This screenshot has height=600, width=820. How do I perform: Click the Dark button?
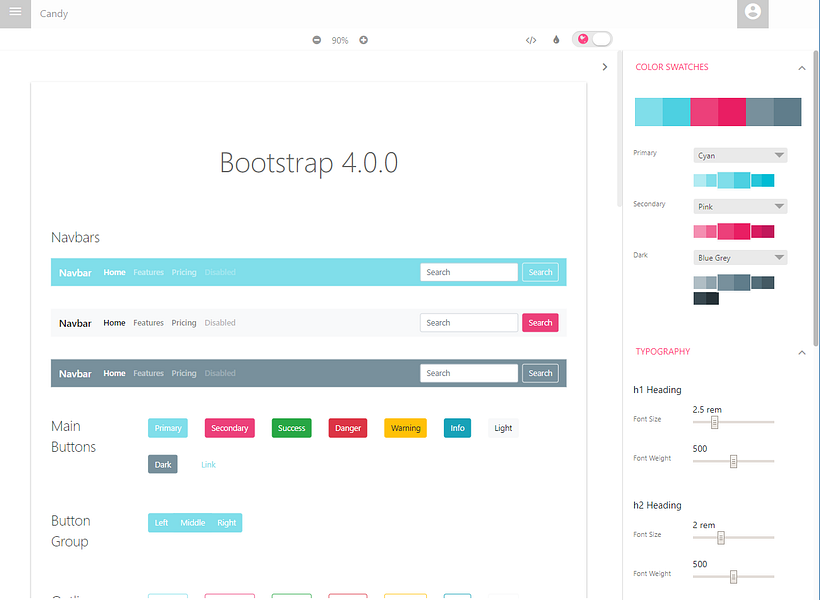tap(163, 464)
